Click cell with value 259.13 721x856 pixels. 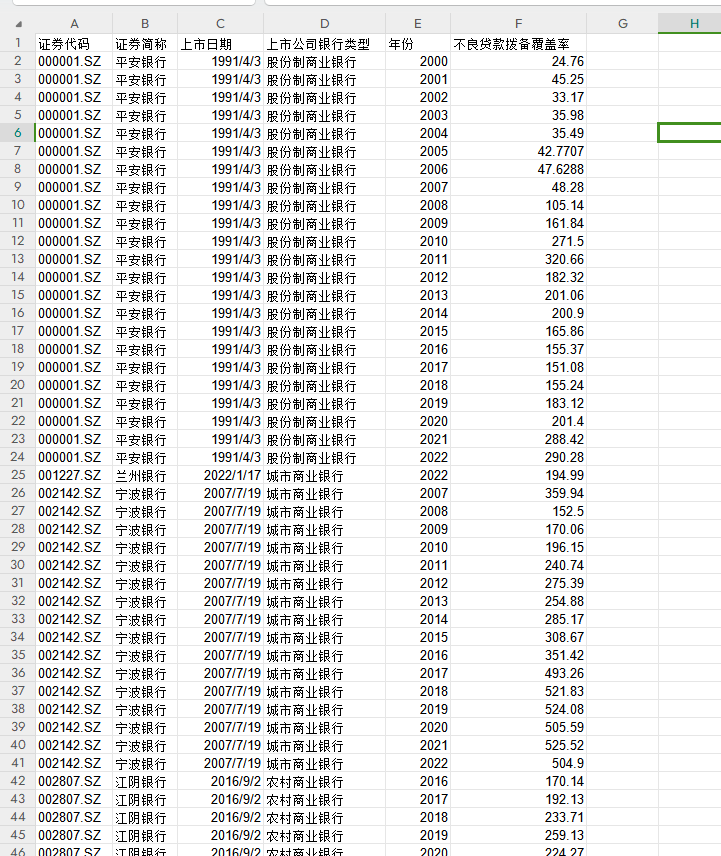[x=519, y=836]
